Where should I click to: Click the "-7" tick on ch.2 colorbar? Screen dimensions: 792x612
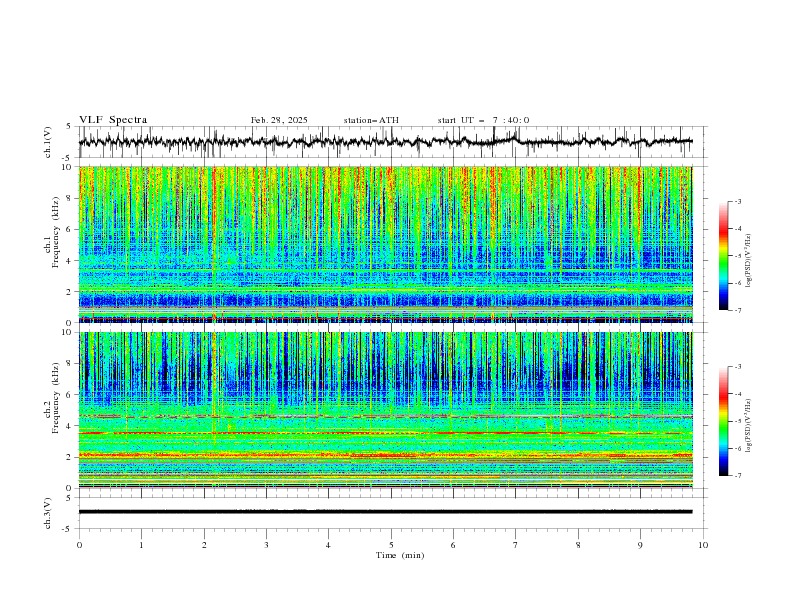(737, 476)
